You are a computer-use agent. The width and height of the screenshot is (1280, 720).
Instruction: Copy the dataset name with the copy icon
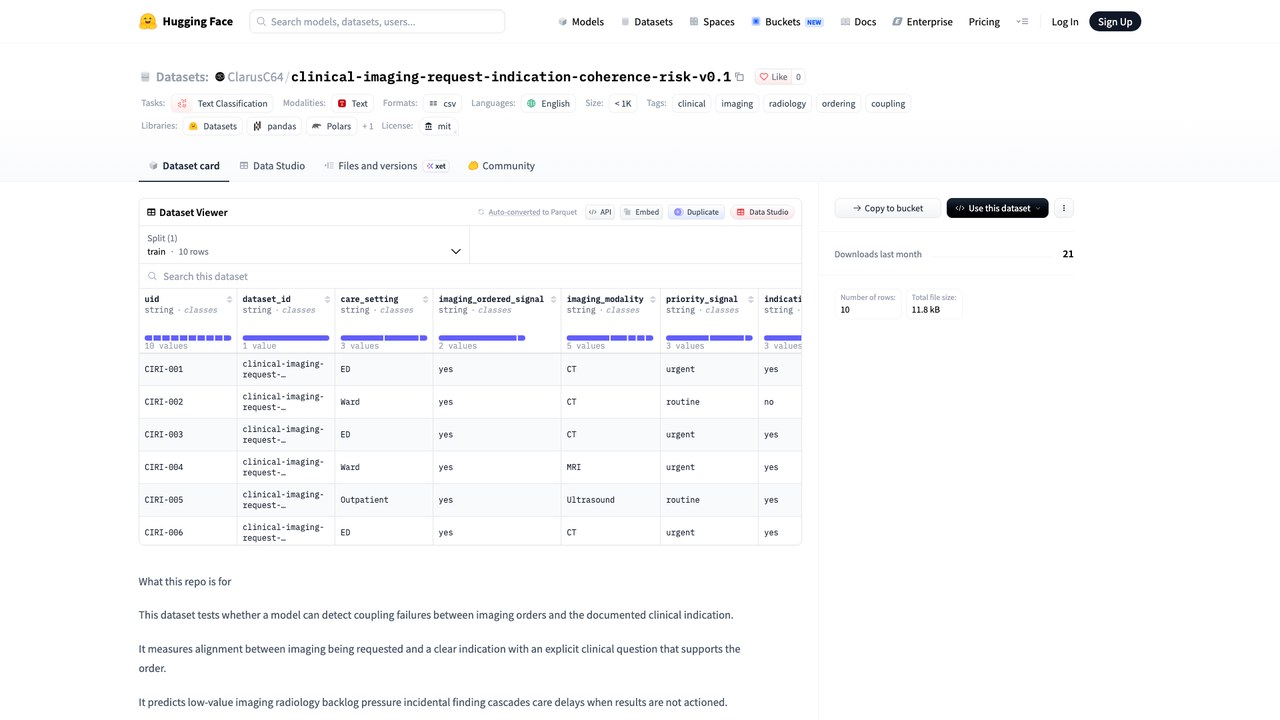[x=740, y=77]
